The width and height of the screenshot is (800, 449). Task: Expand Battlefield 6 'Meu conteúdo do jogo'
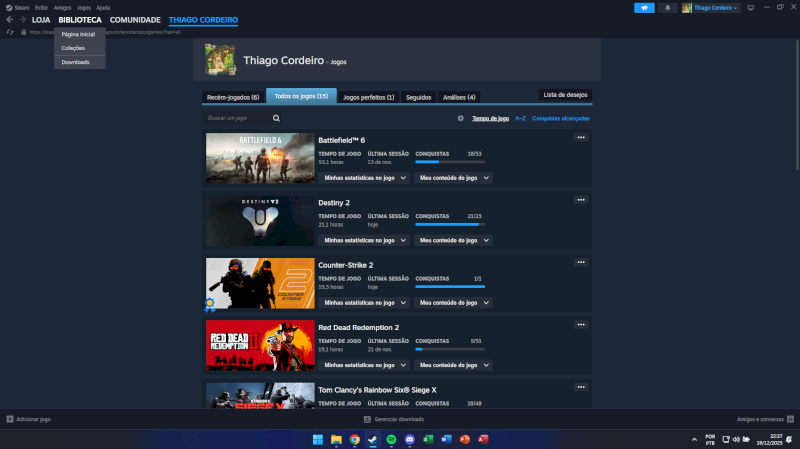(454, 178)
